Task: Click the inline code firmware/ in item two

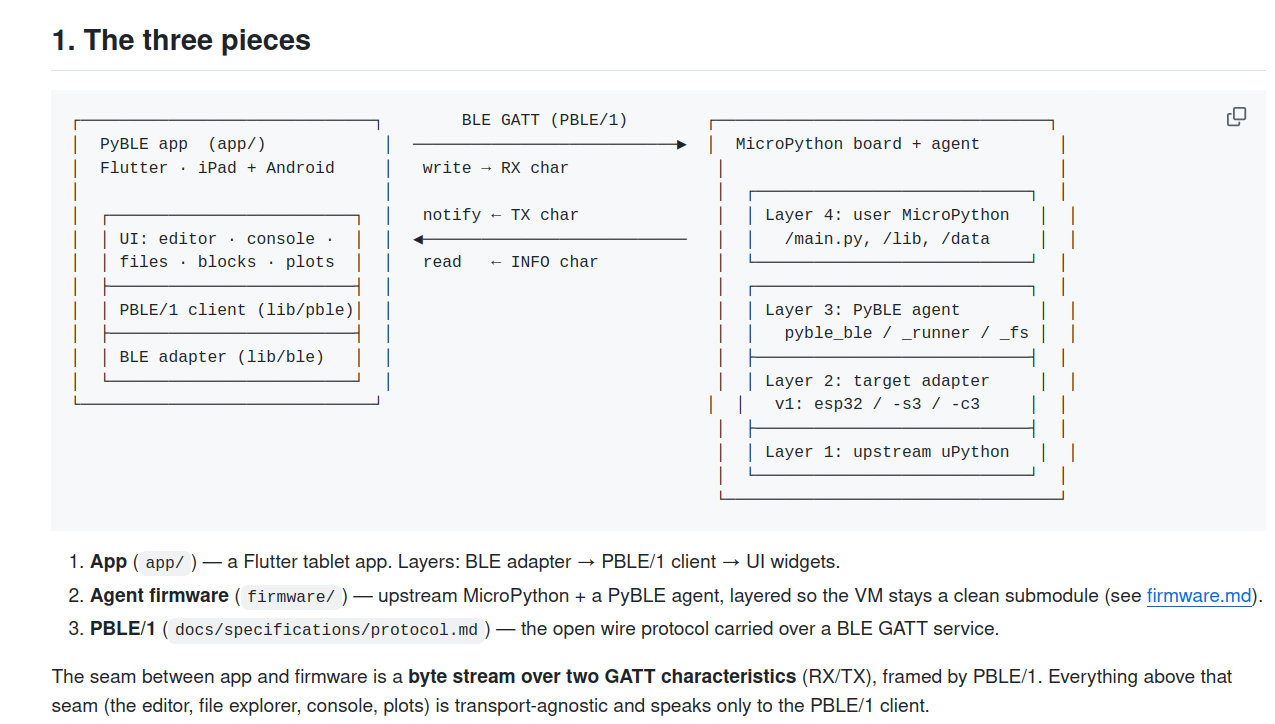Action: pos(291,597)
